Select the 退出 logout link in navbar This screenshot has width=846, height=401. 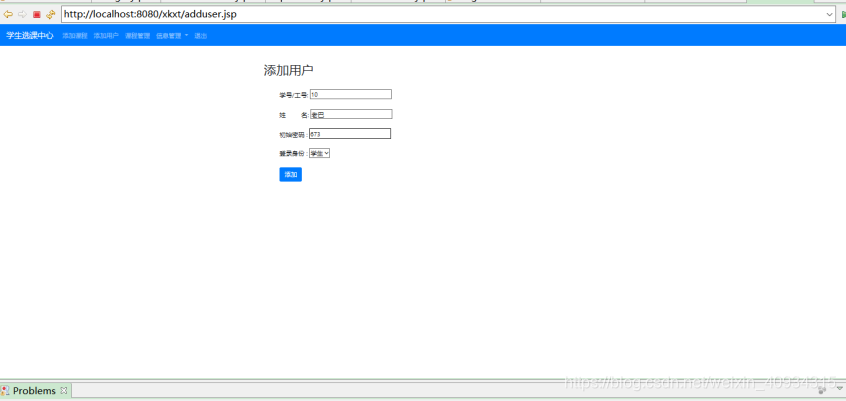tap(200, 36)
